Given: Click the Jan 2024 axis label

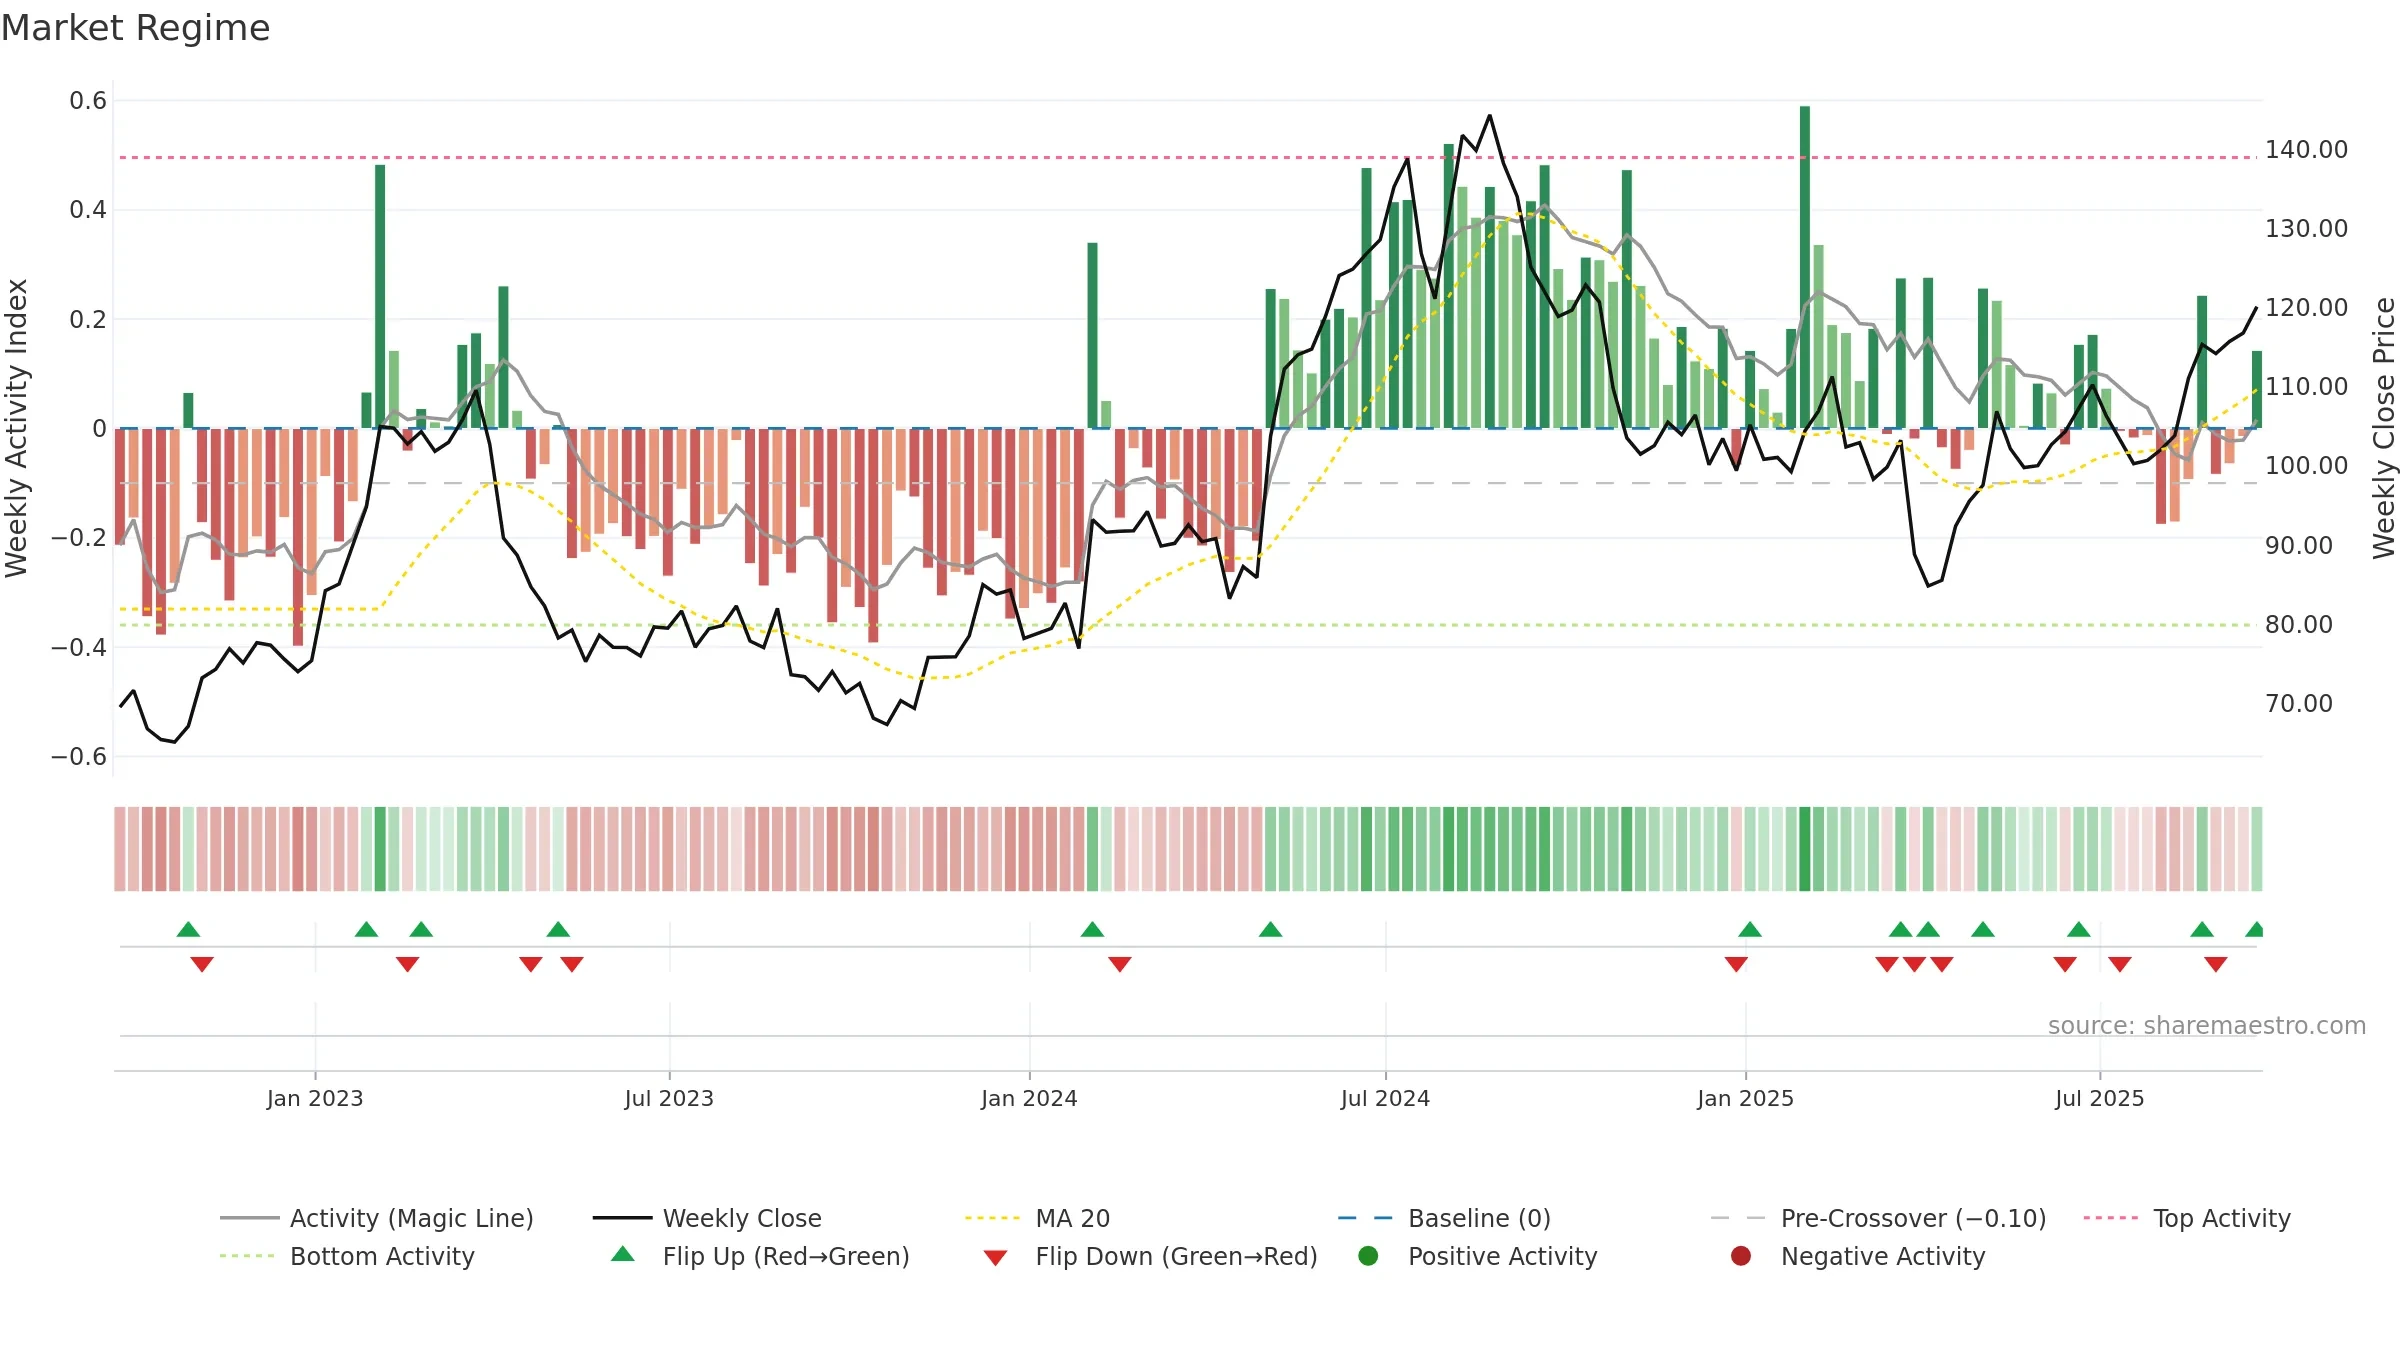Looking at the screenshot, I should [1029, 1098].
